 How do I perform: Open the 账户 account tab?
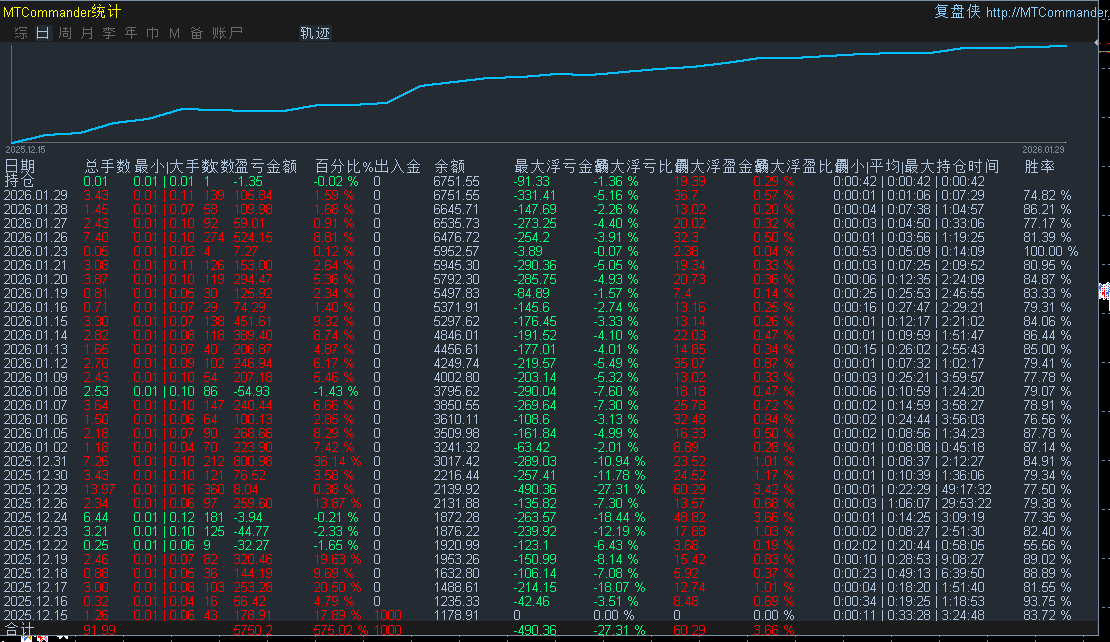(x=227, y=33)
